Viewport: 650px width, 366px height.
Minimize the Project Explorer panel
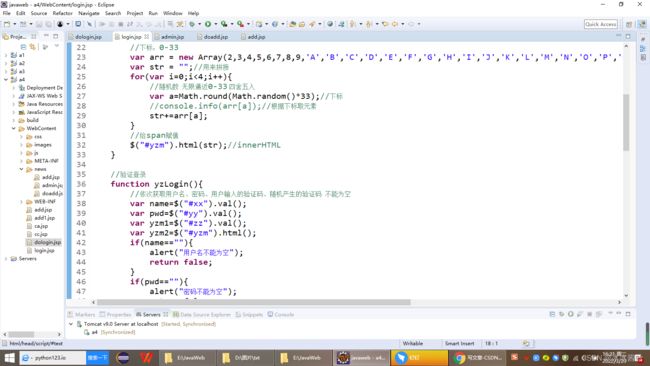(x=46, y=36)
